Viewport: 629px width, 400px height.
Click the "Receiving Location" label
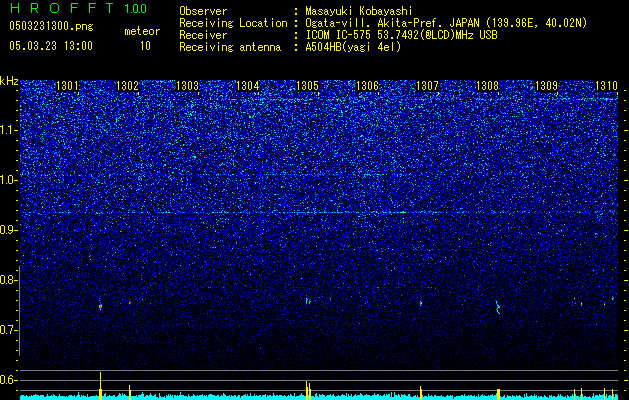233,23
